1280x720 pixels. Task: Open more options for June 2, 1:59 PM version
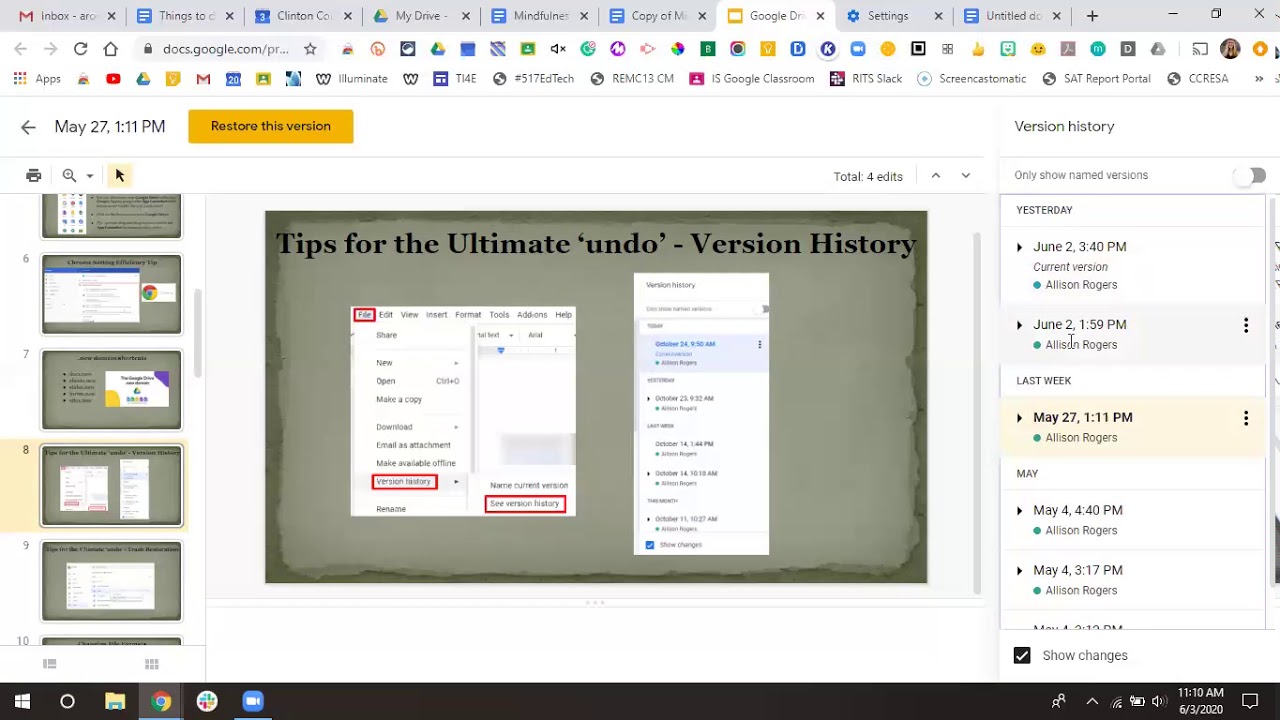pos(1246,325)
